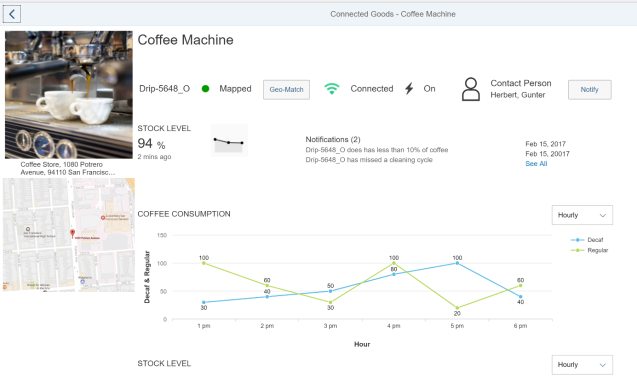This screenshot has width=637, height=377.
Task: Click the stock level sparkline chart
Action: [229, 141]
